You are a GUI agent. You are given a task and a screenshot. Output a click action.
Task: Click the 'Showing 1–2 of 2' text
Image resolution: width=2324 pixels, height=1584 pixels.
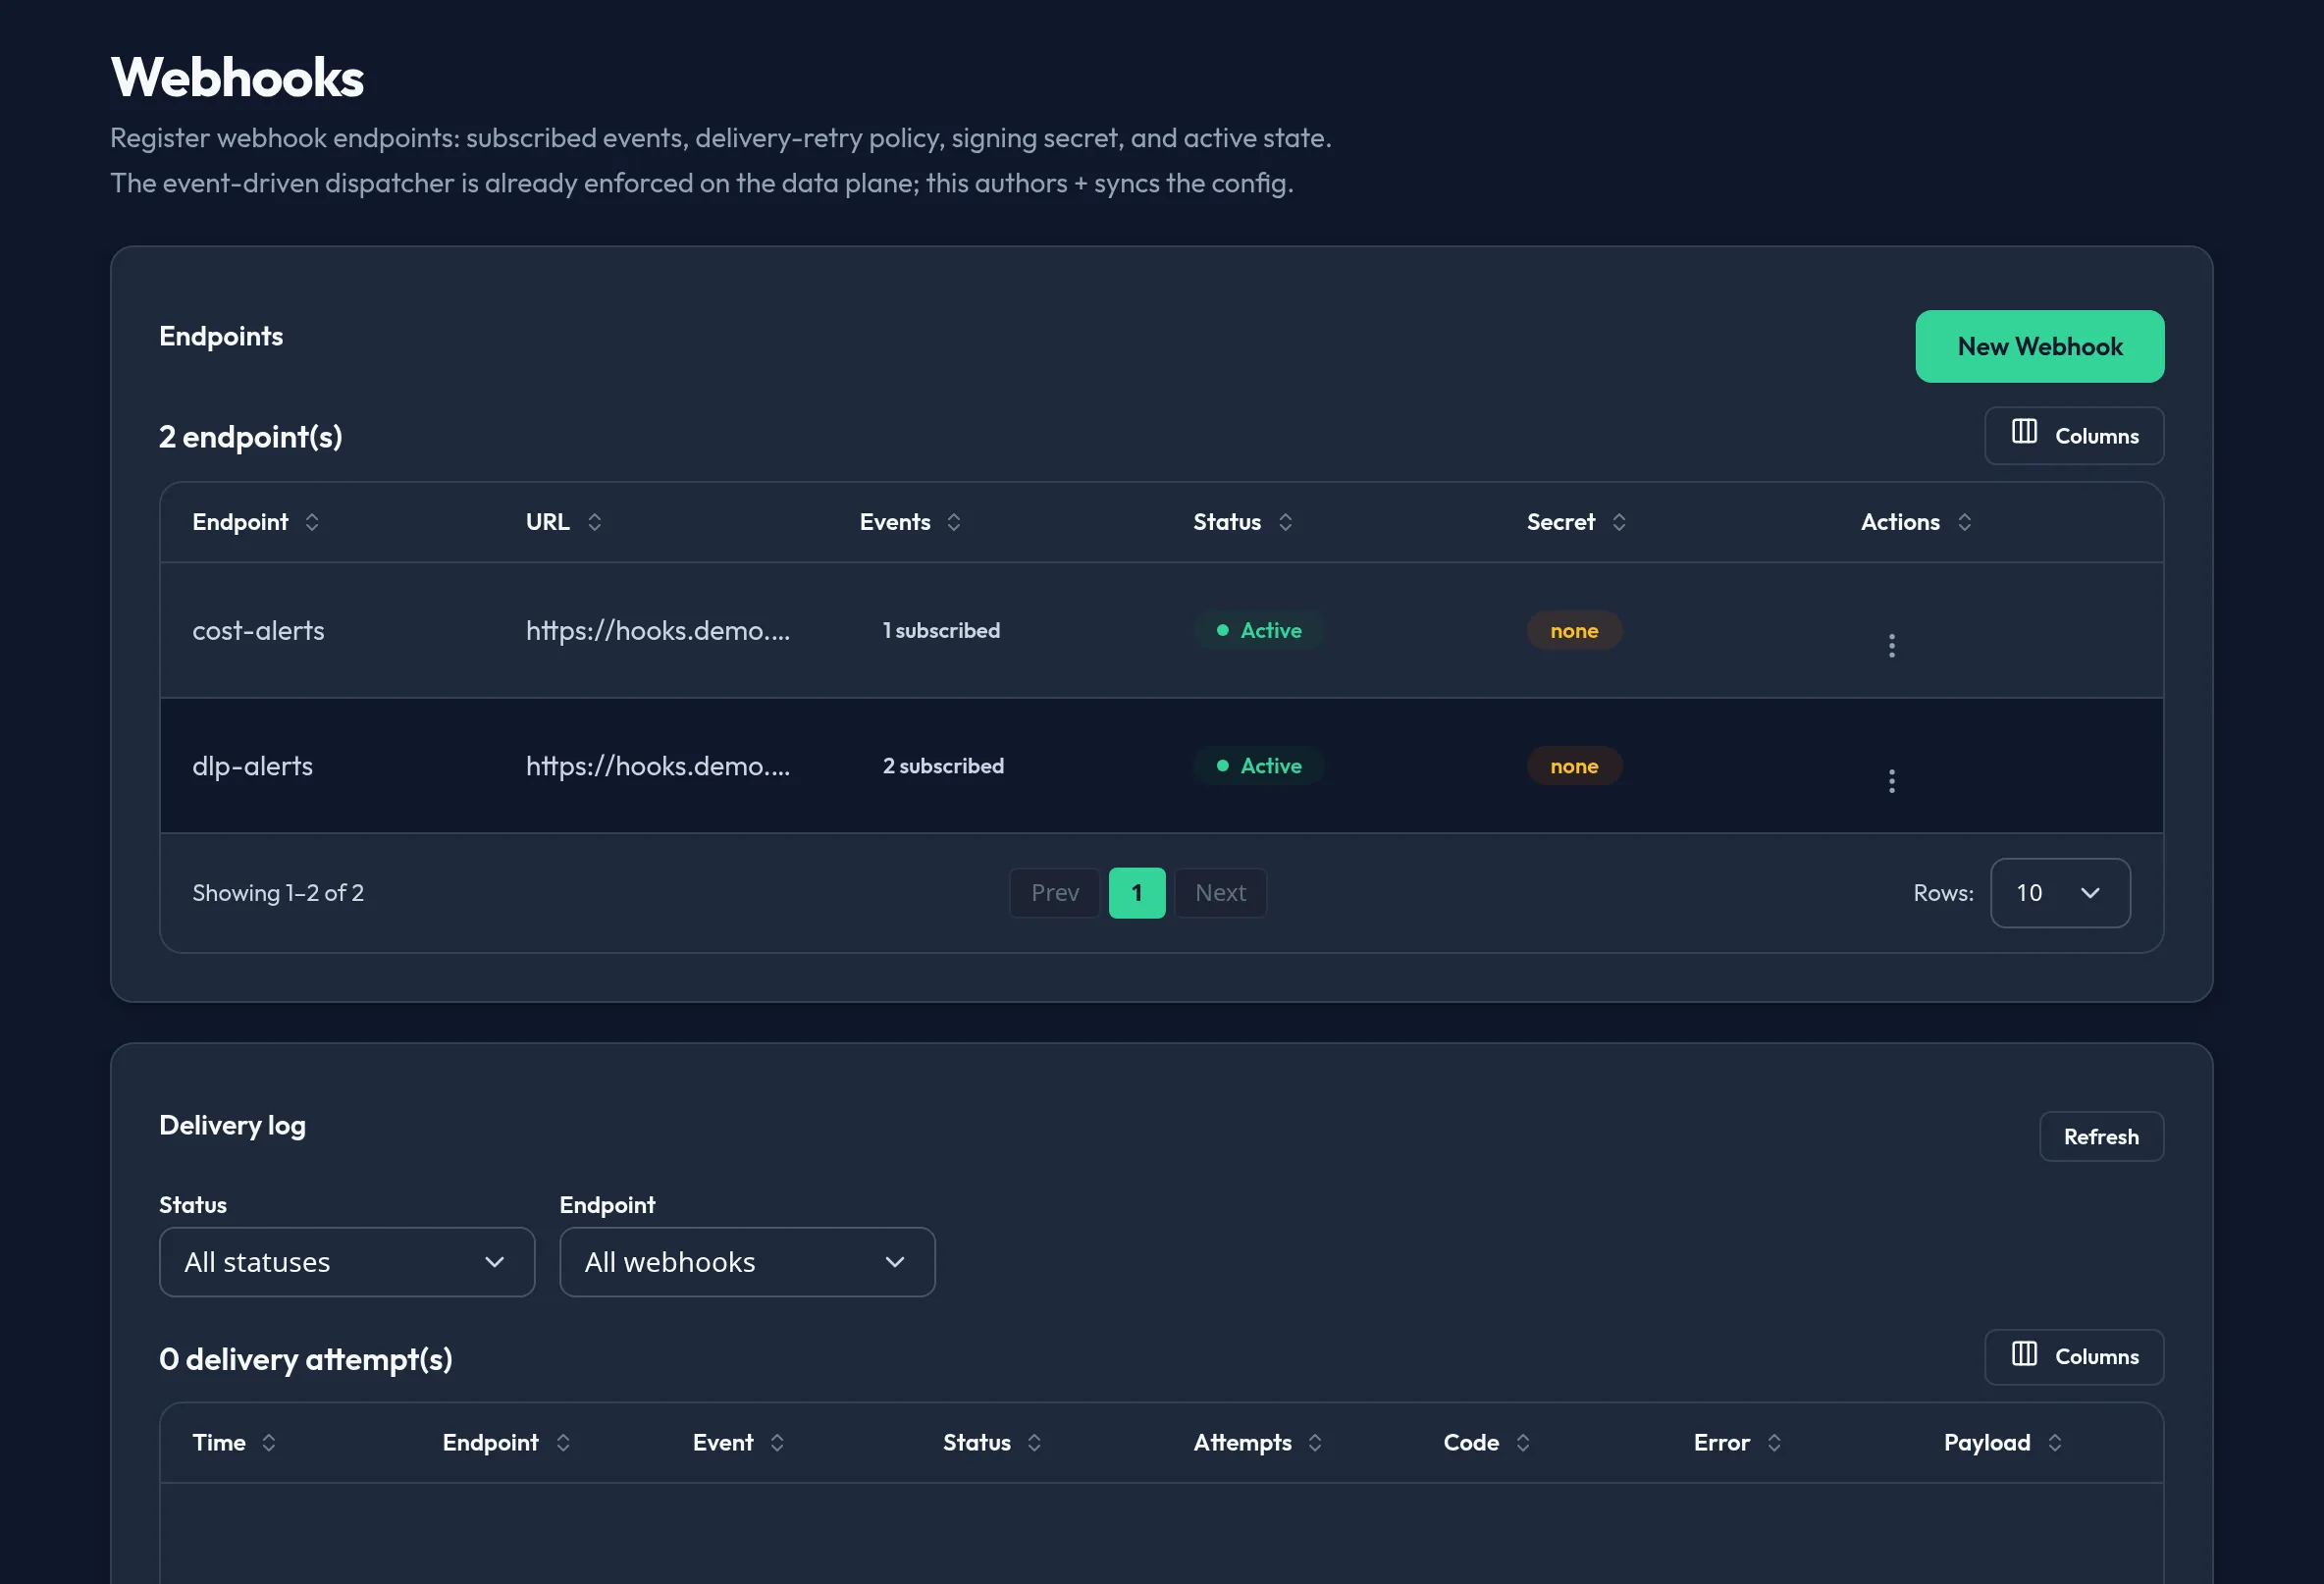278,892
